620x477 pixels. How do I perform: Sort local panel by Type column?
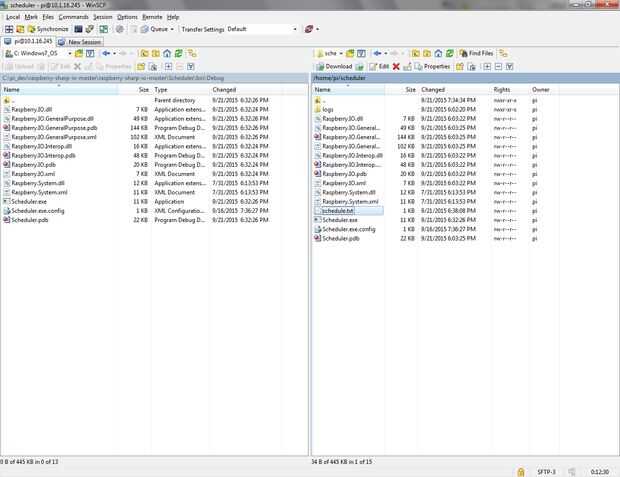pyautogui.click(x=180, y=90)
